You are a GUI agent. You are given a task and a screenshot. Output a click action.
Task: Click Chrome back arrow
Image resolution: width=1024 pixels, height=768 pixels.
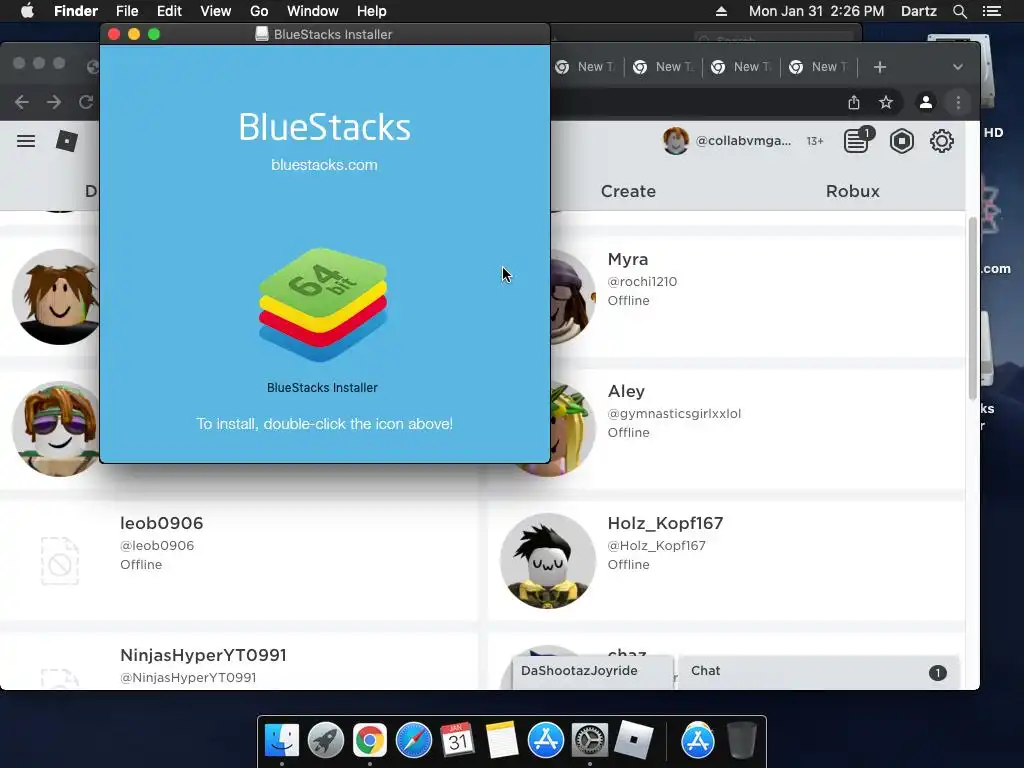22,102
